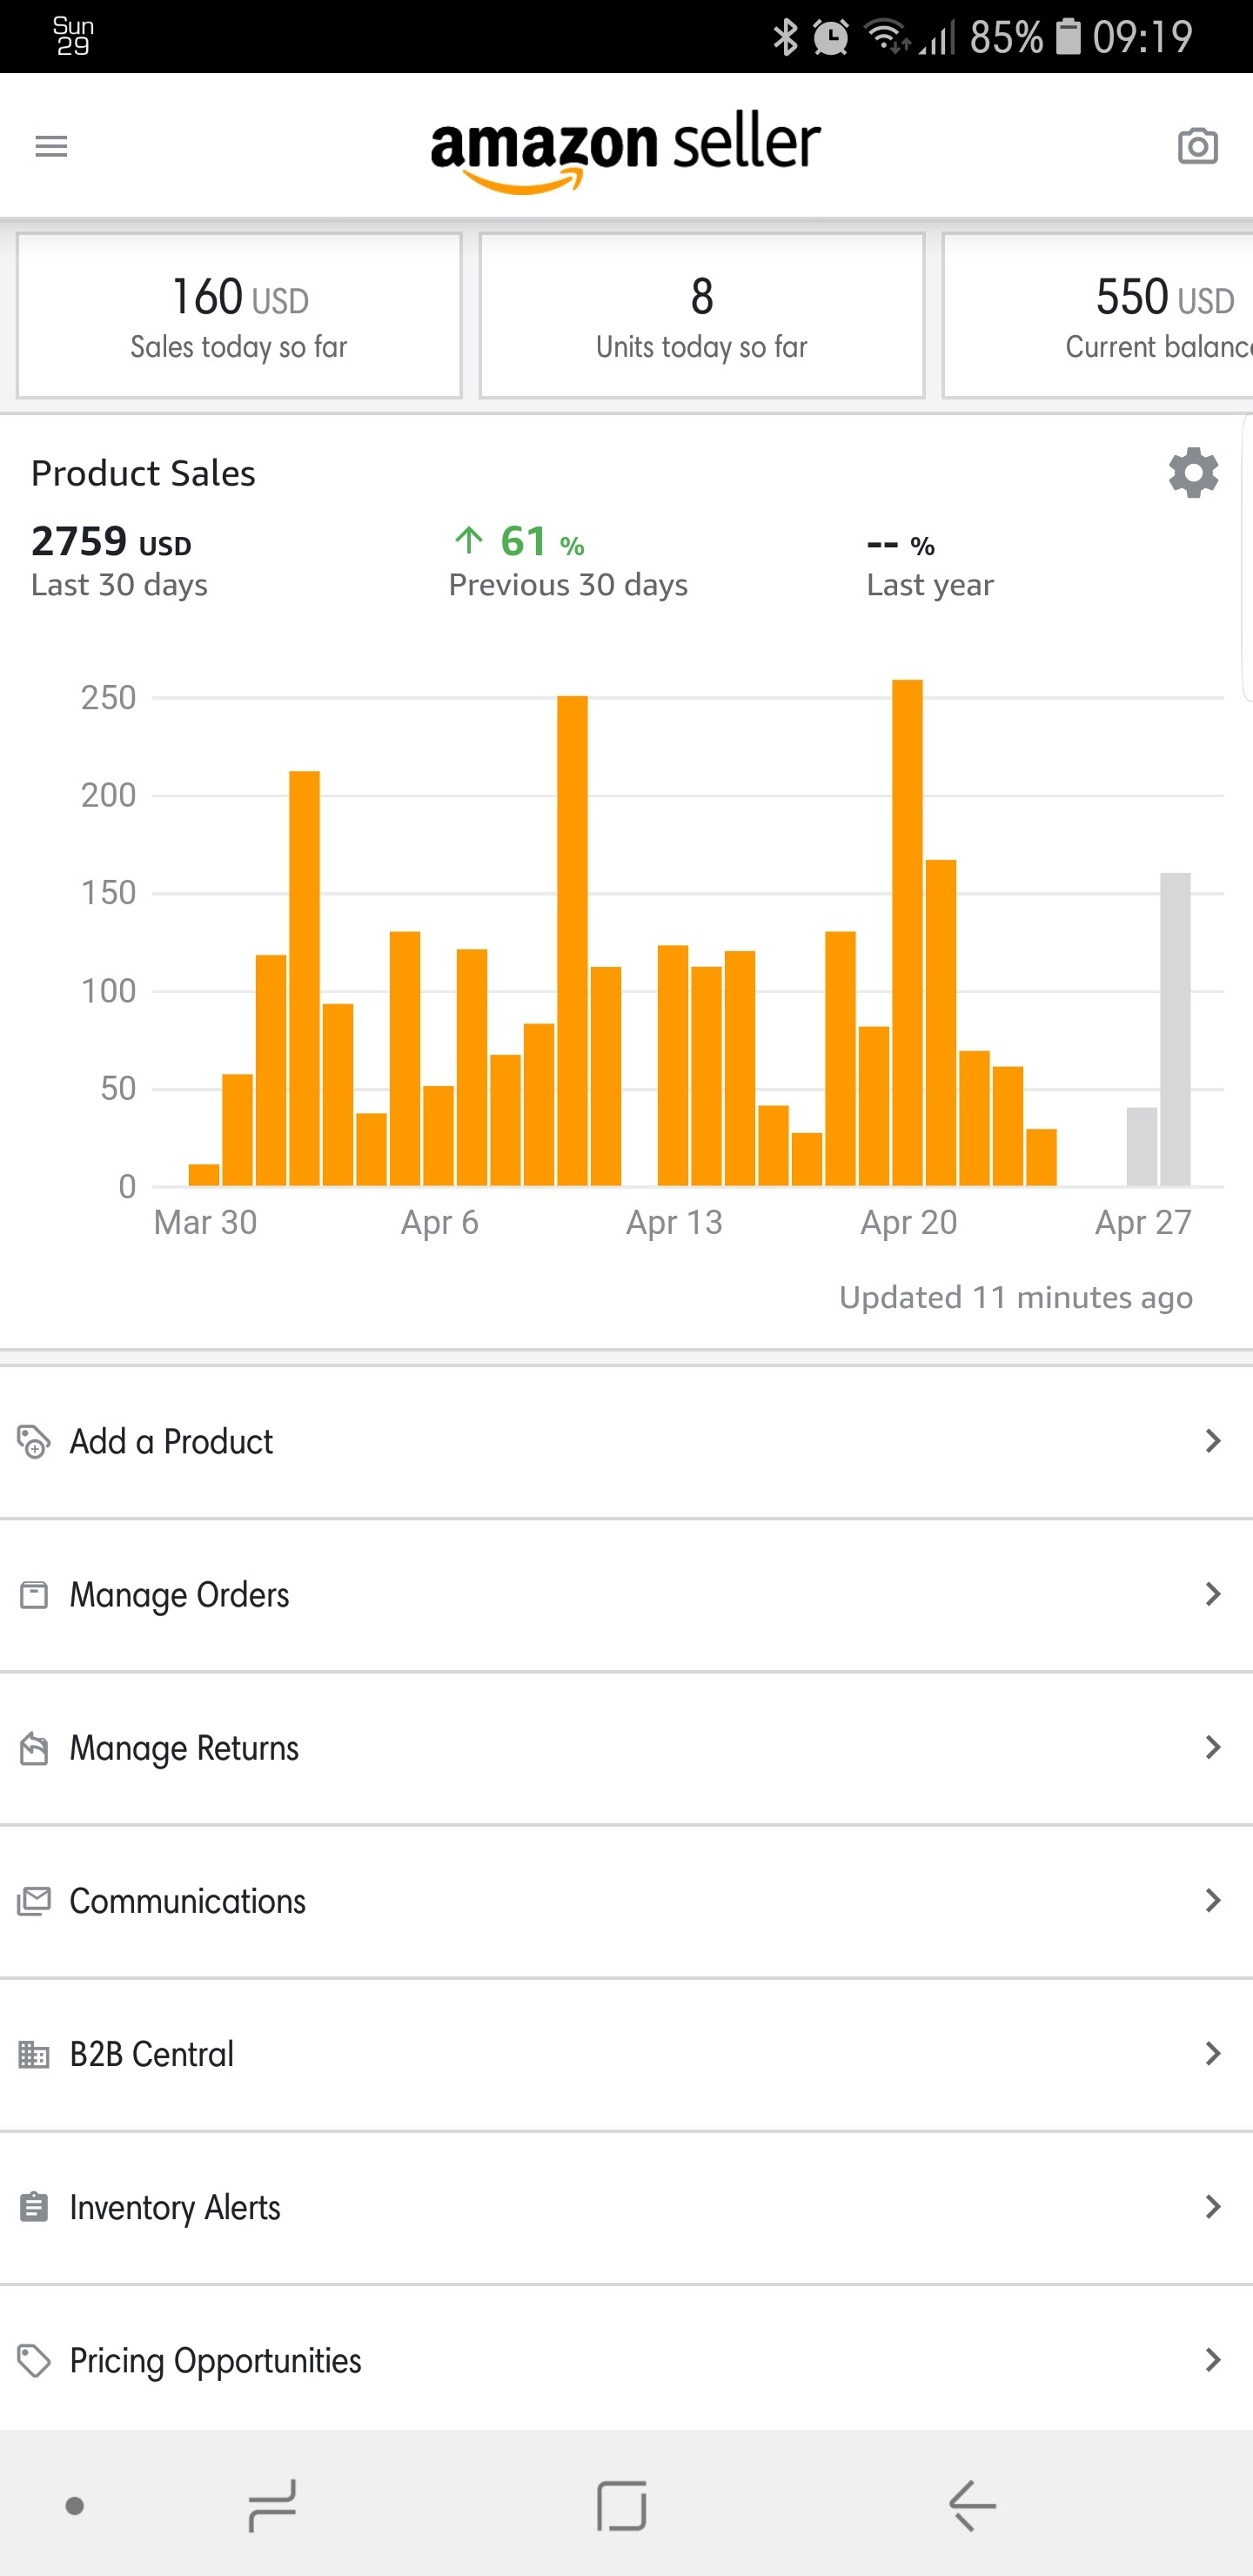Viewport: 1253px width, 2576px height.
Task: Tap Updated 11 minutes ago text
Action: (x=1016, y=1297)
